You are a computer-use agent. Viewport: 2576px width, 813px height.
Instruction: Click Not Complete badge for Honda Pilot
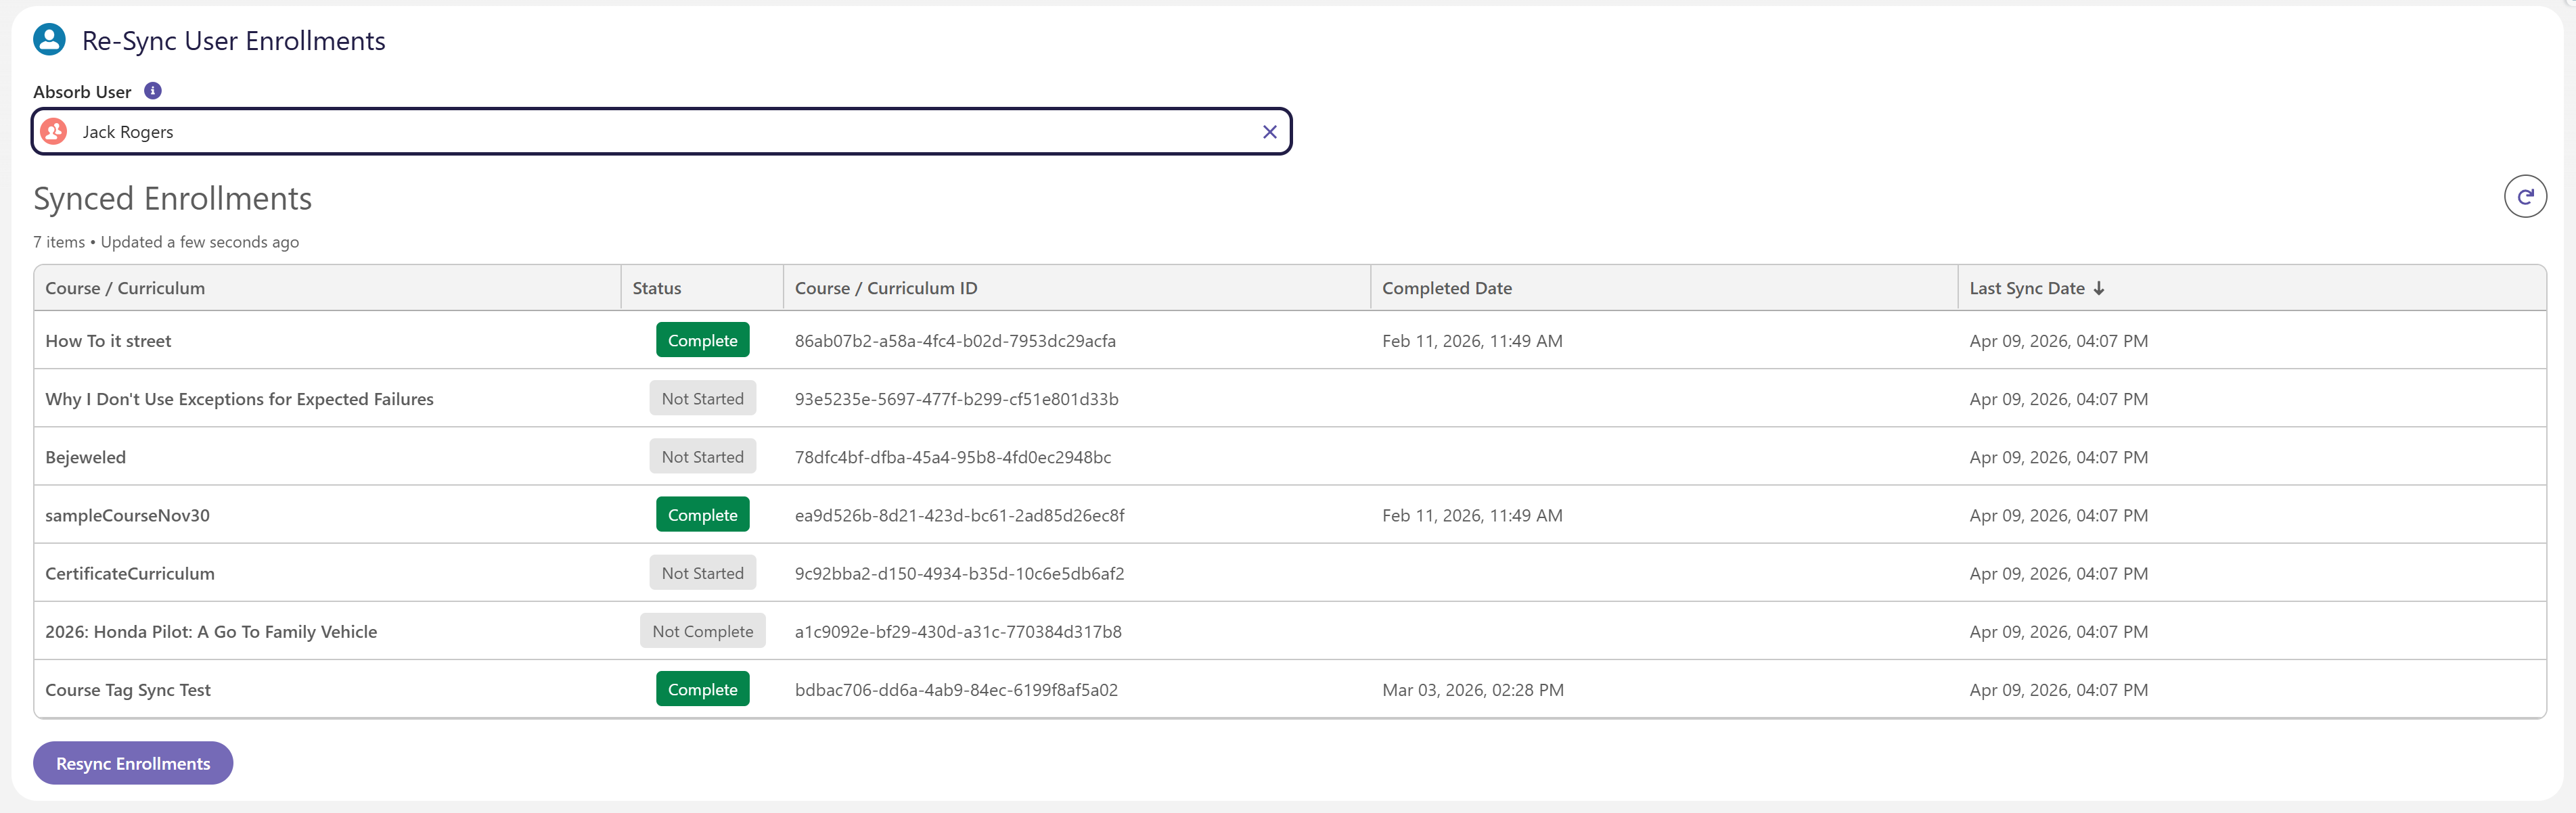coord(702,631)
